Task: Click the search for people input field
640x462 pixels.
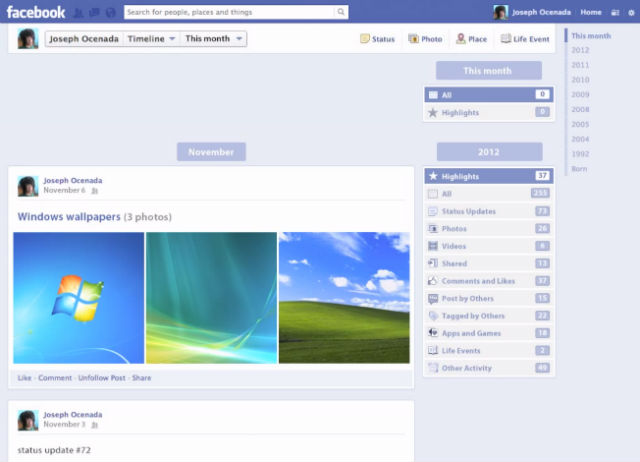Action: coord(230,13)
